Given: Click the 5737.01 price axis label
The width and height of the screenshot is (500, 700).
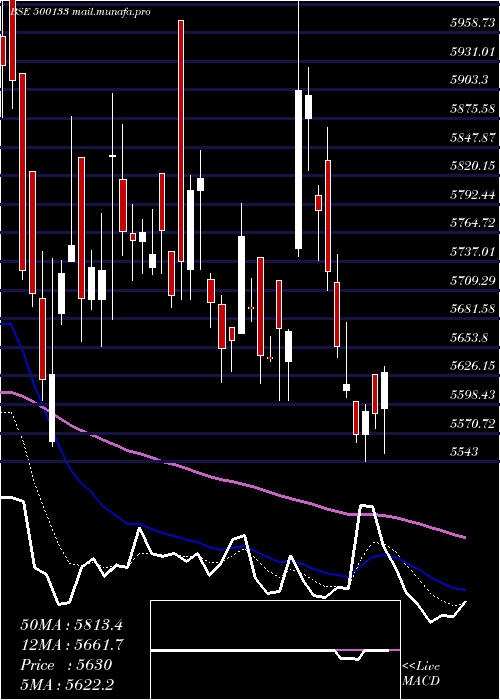Looking at the screenshot, I should pyautogui.click(x=473, y=251).
